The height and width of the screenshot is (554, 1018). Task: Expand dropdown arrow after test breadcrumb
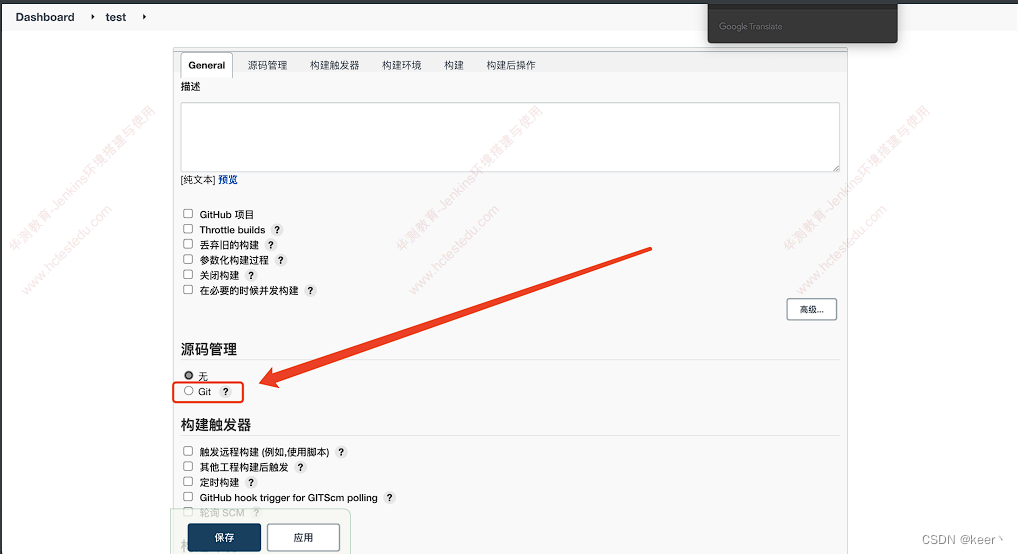pos(143,17)
